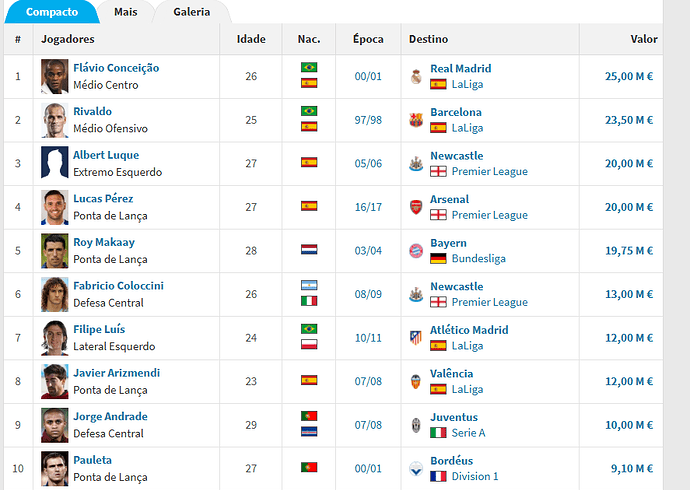Switch to the Mais tab
The width and height of the screenshot is (690, 490).
[125, 12]
